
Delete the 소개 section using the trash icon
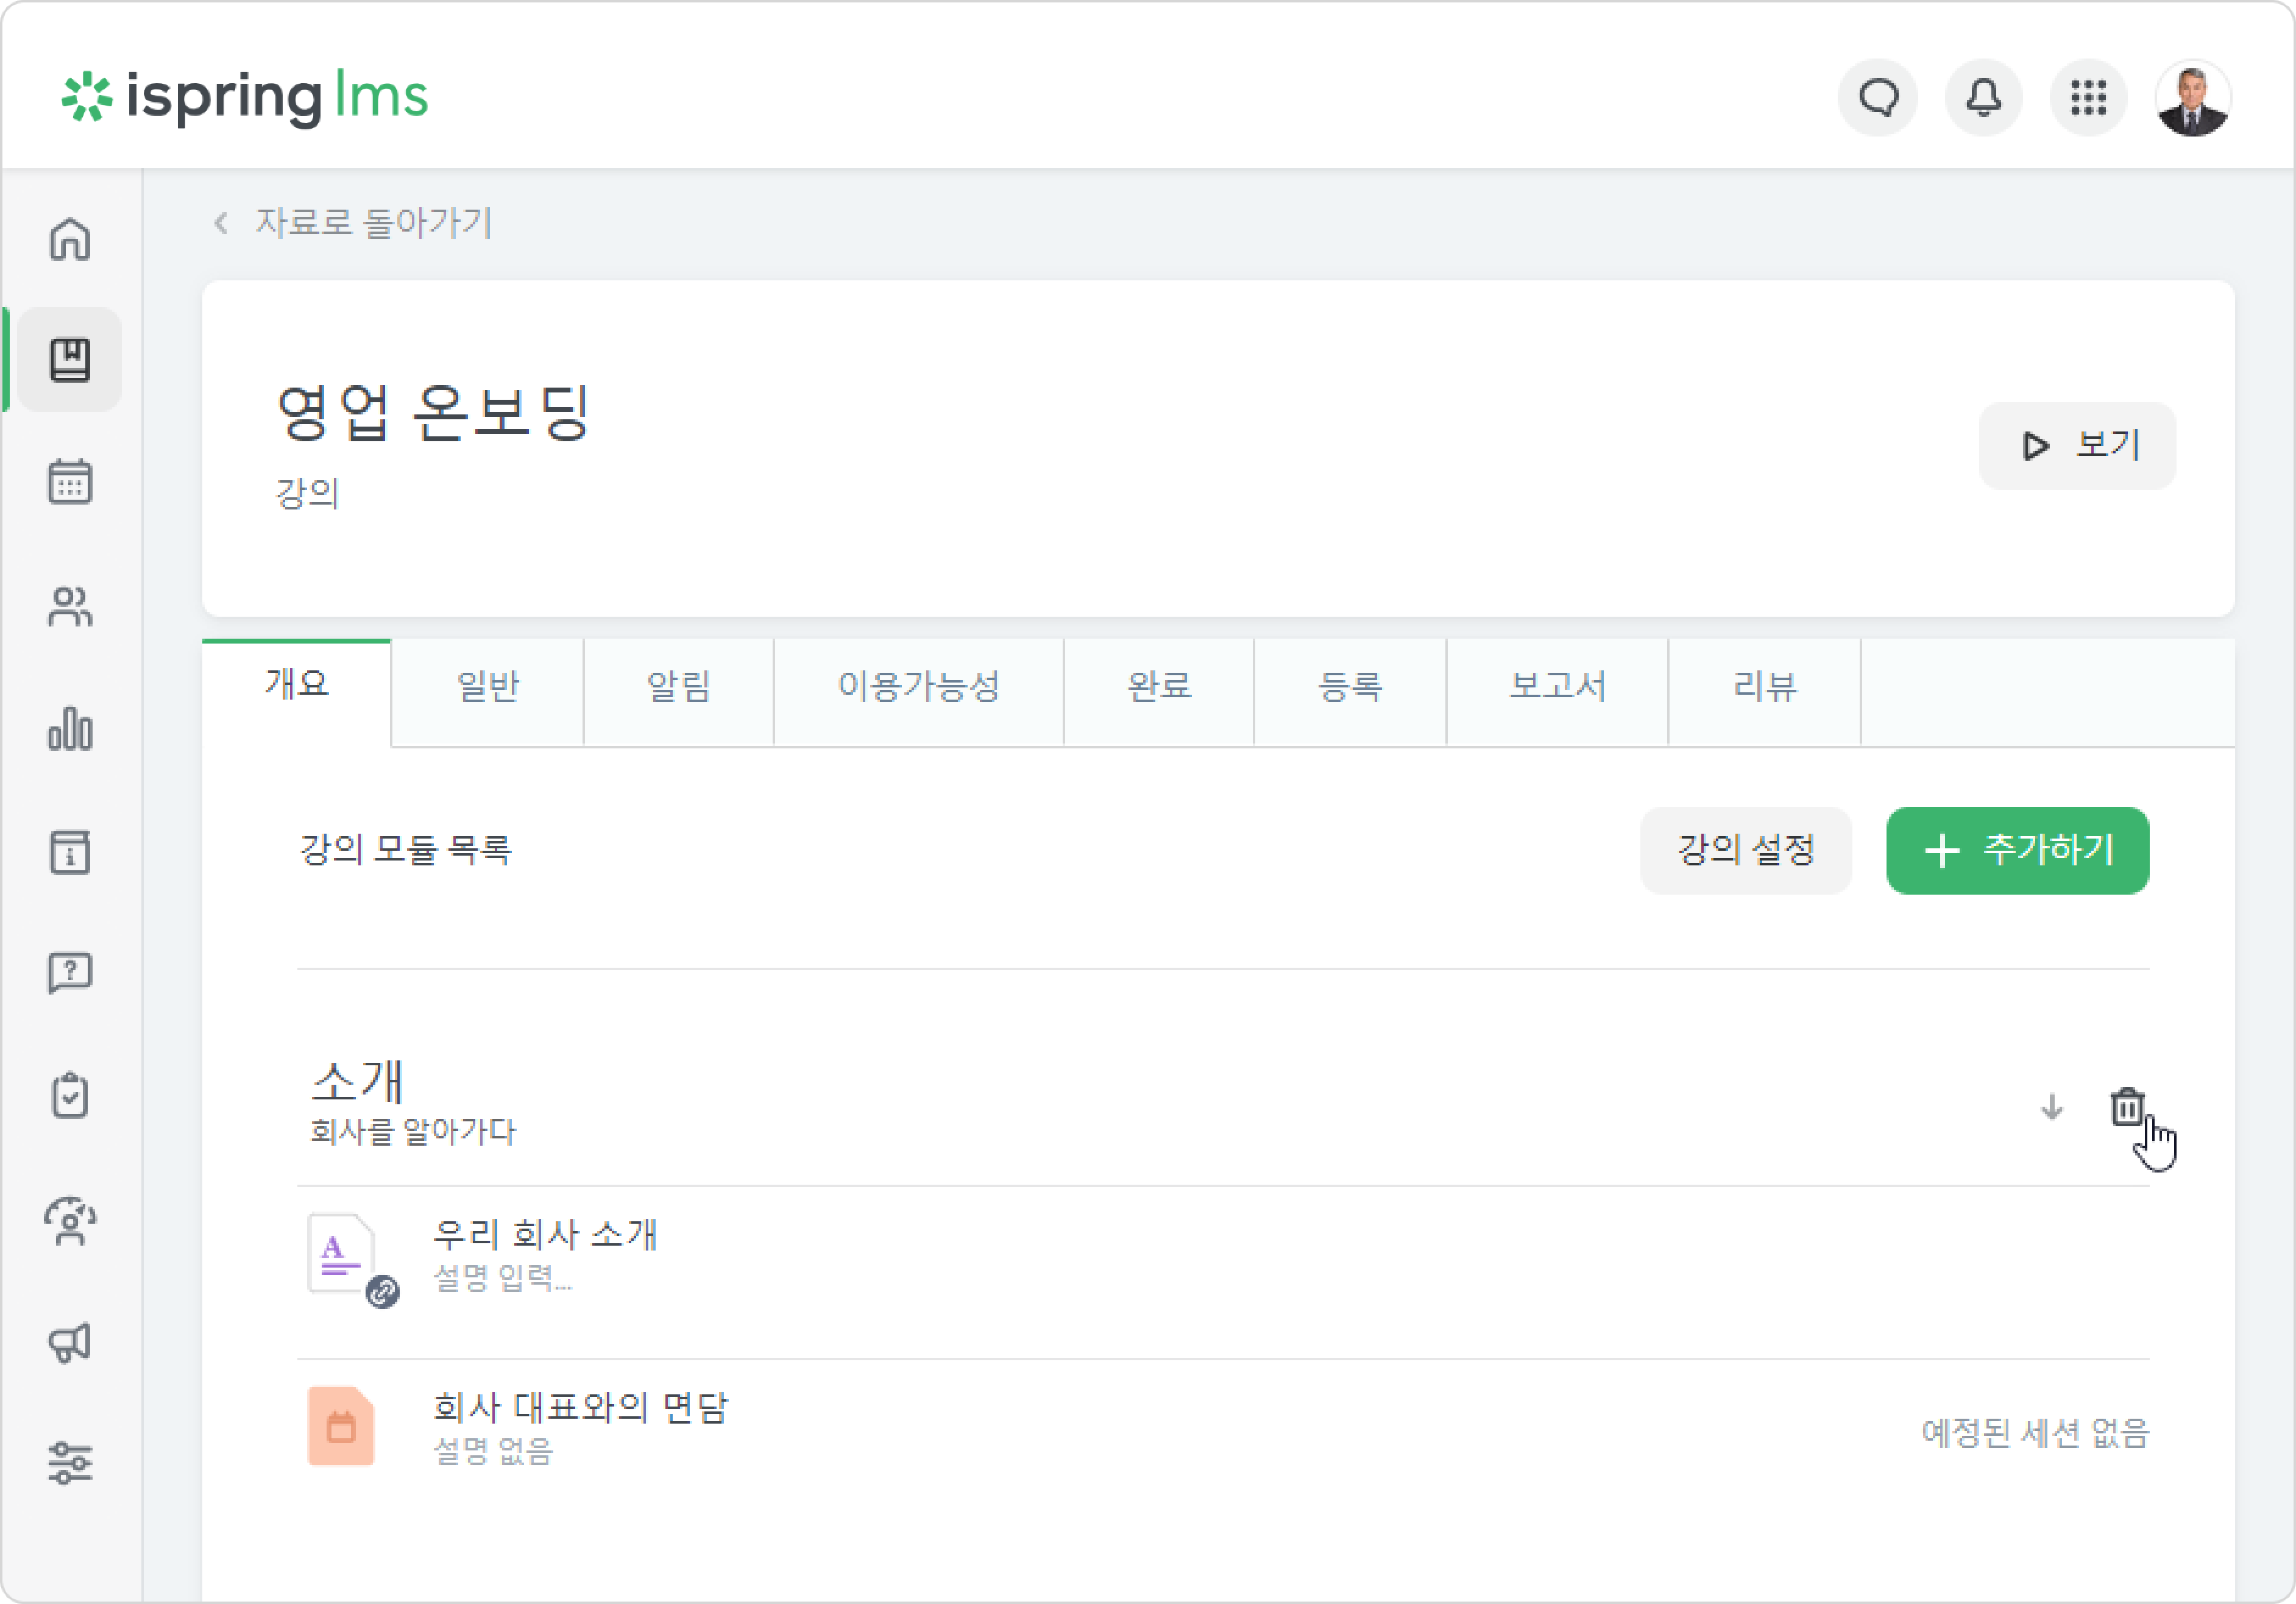pos(2127,1108)
